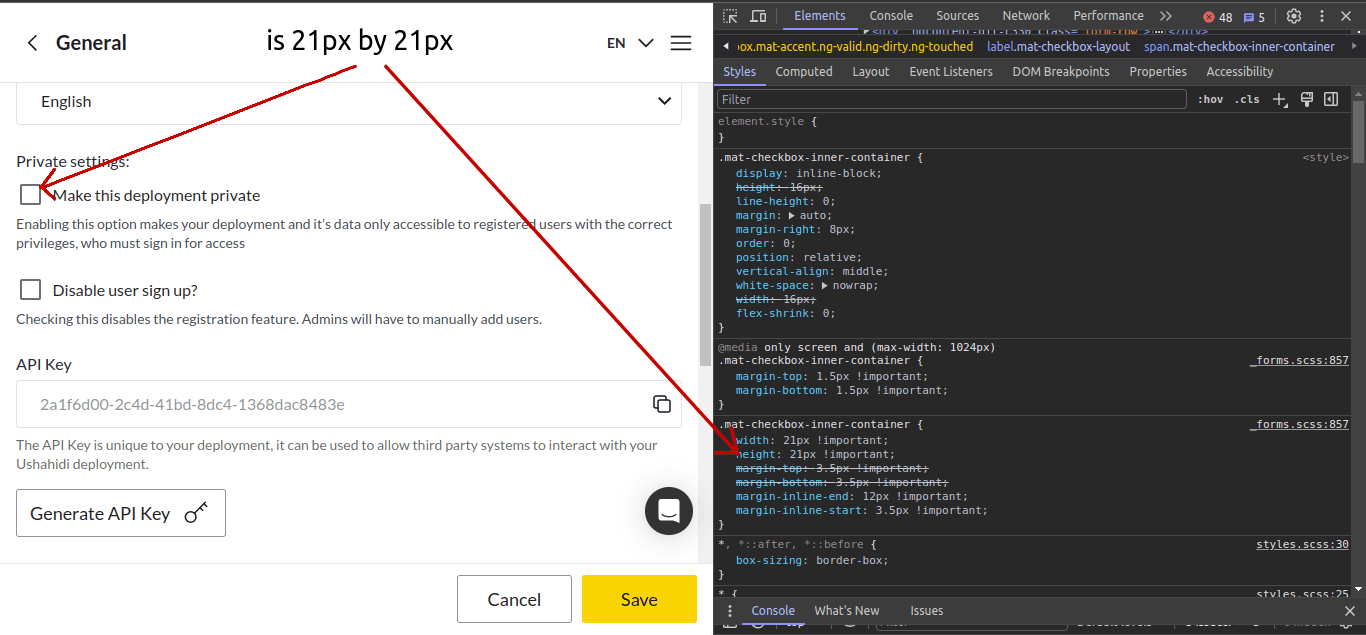Open the EN language dropdown
This screenshot has width=1366, height=635.
pos(629,43)
